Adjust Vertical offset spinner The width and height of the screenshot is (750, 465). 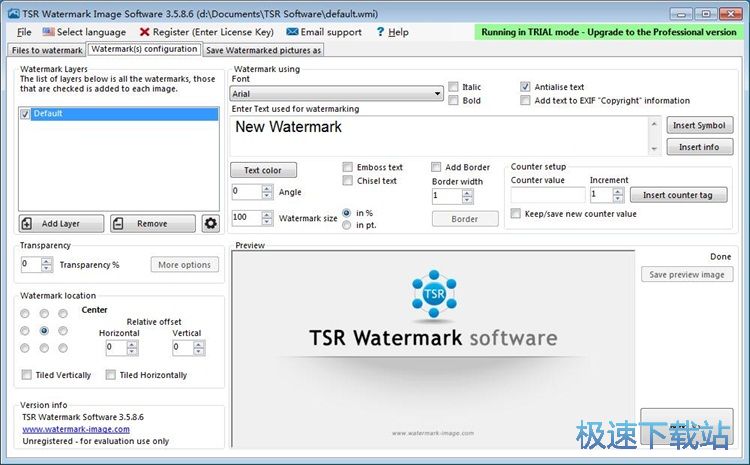199,348
